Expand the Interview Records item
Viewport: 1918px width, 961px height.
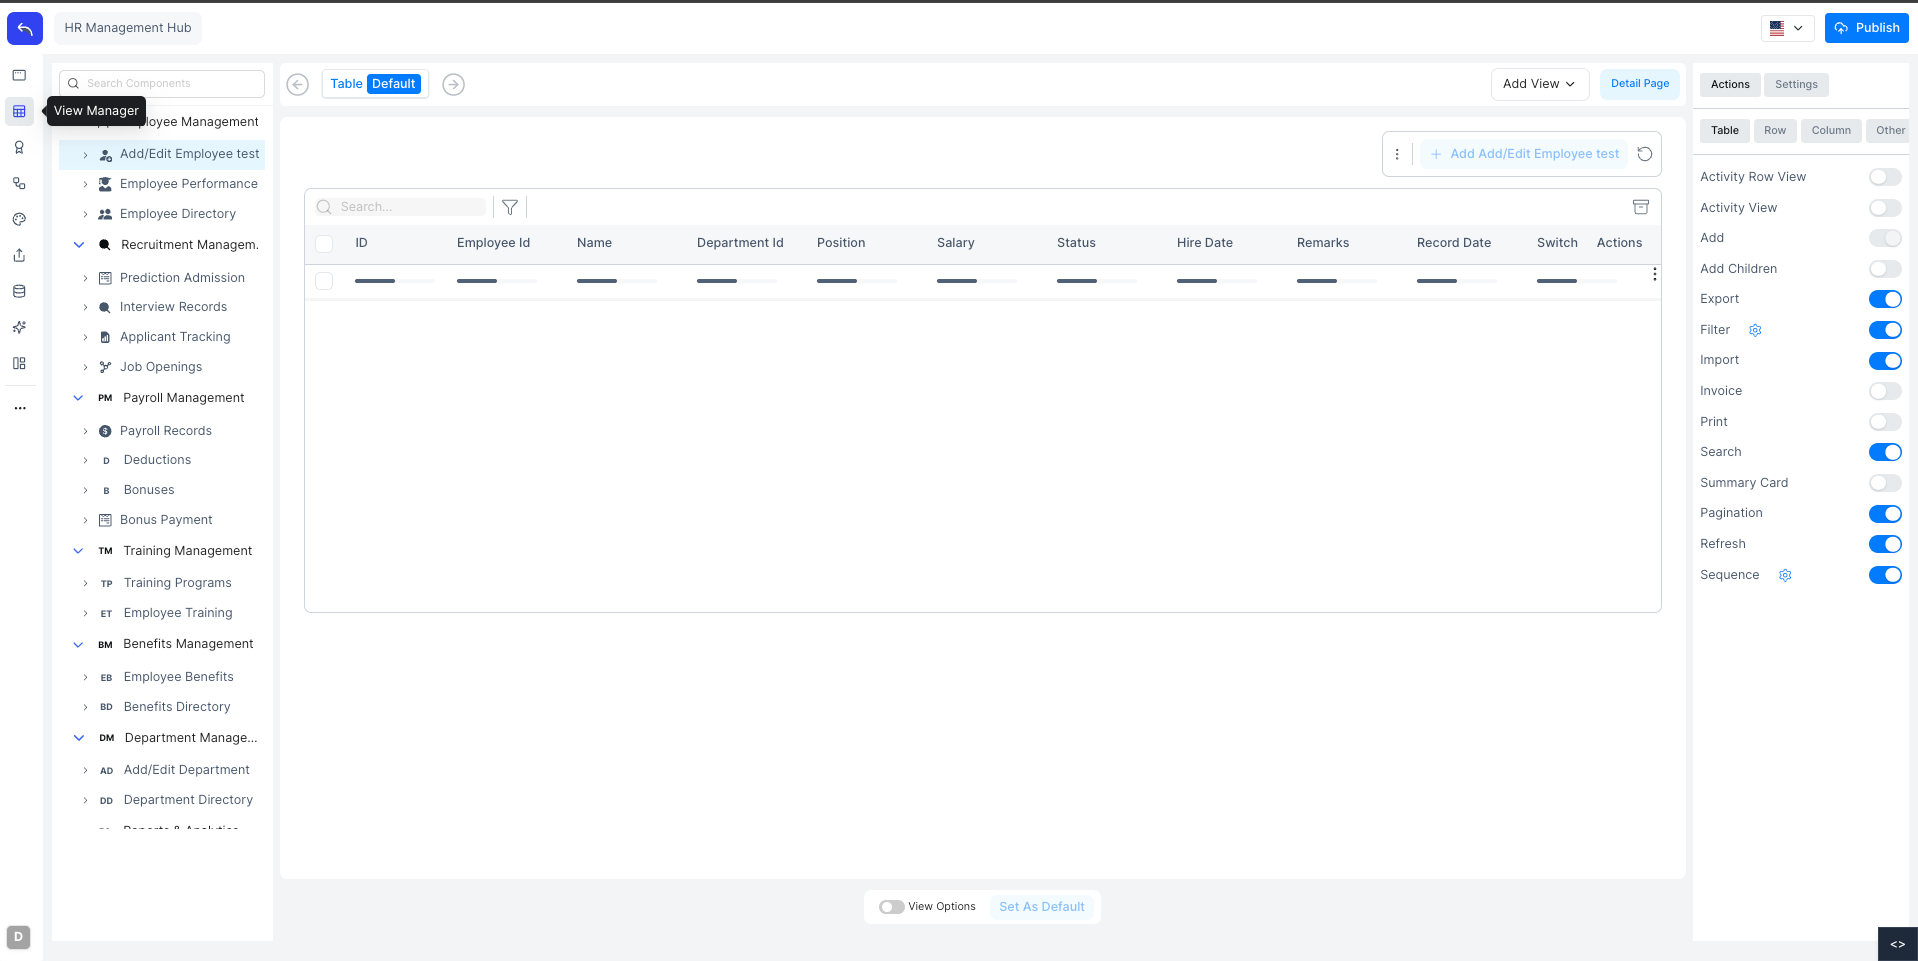tap(86, 307)
